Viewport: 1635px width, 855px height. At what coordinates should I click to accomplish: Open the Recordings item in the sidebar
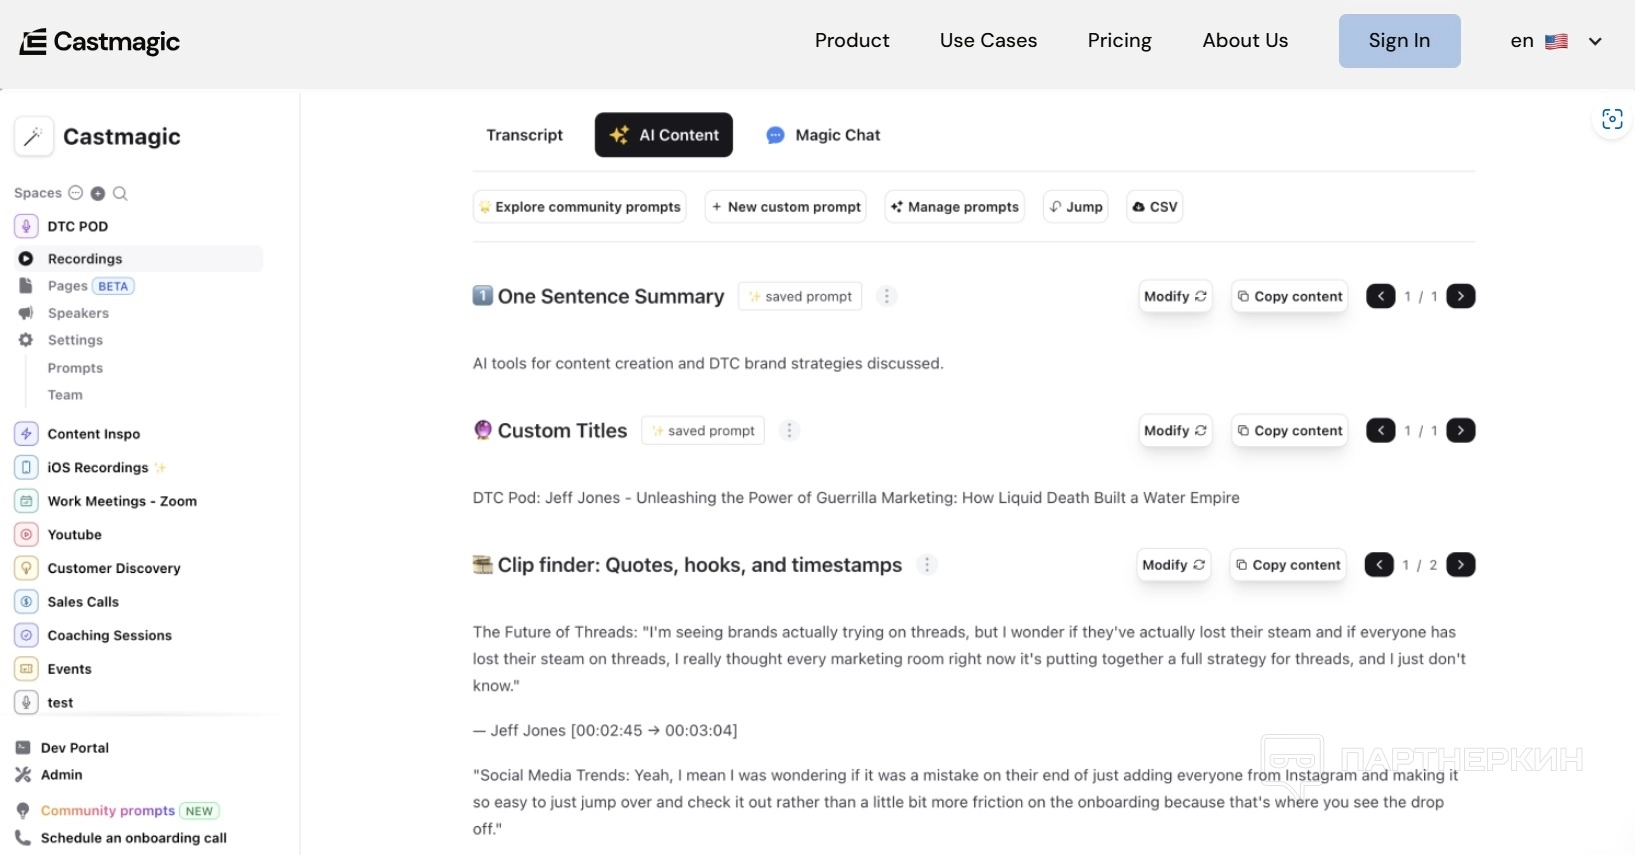[x=85, y=259]
